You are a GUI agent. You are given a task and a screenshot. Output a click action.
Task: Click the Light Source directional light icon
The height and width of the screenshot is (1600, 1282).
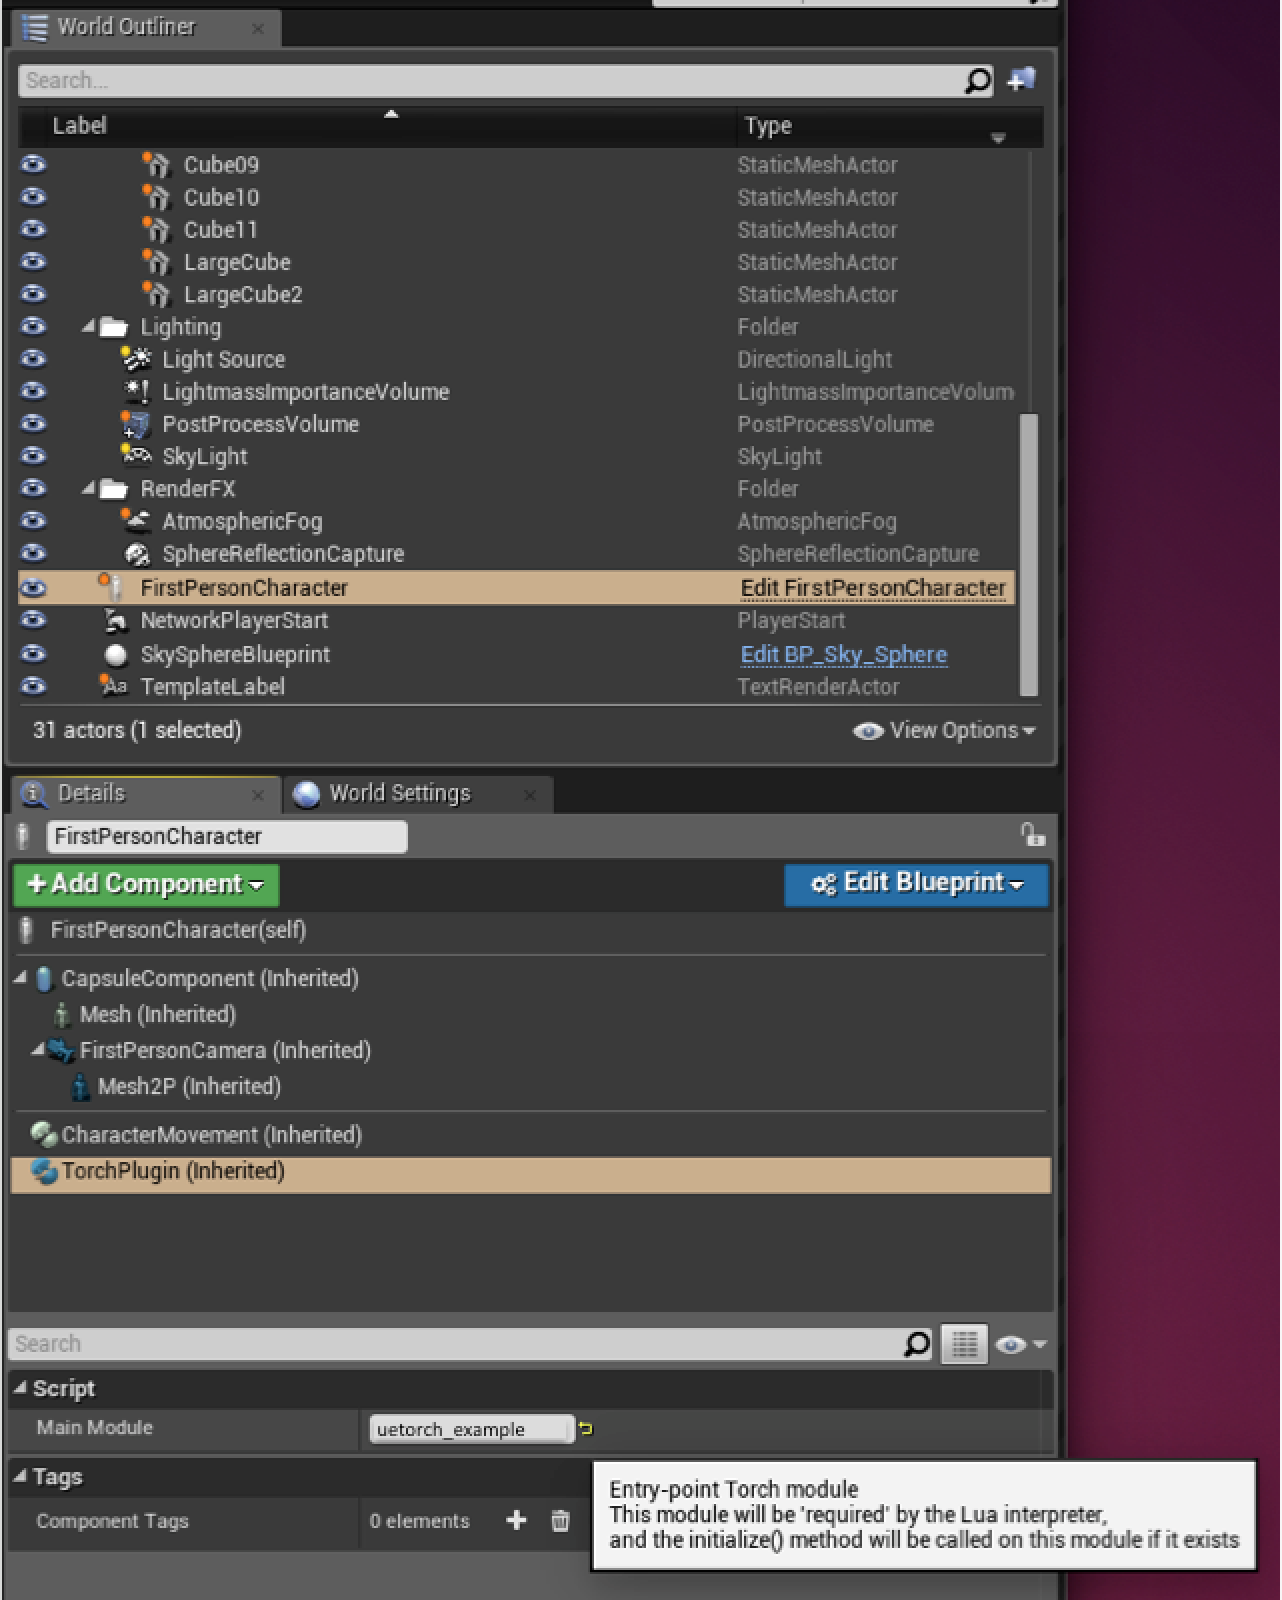pyautogui.click(x=135, y=359)
